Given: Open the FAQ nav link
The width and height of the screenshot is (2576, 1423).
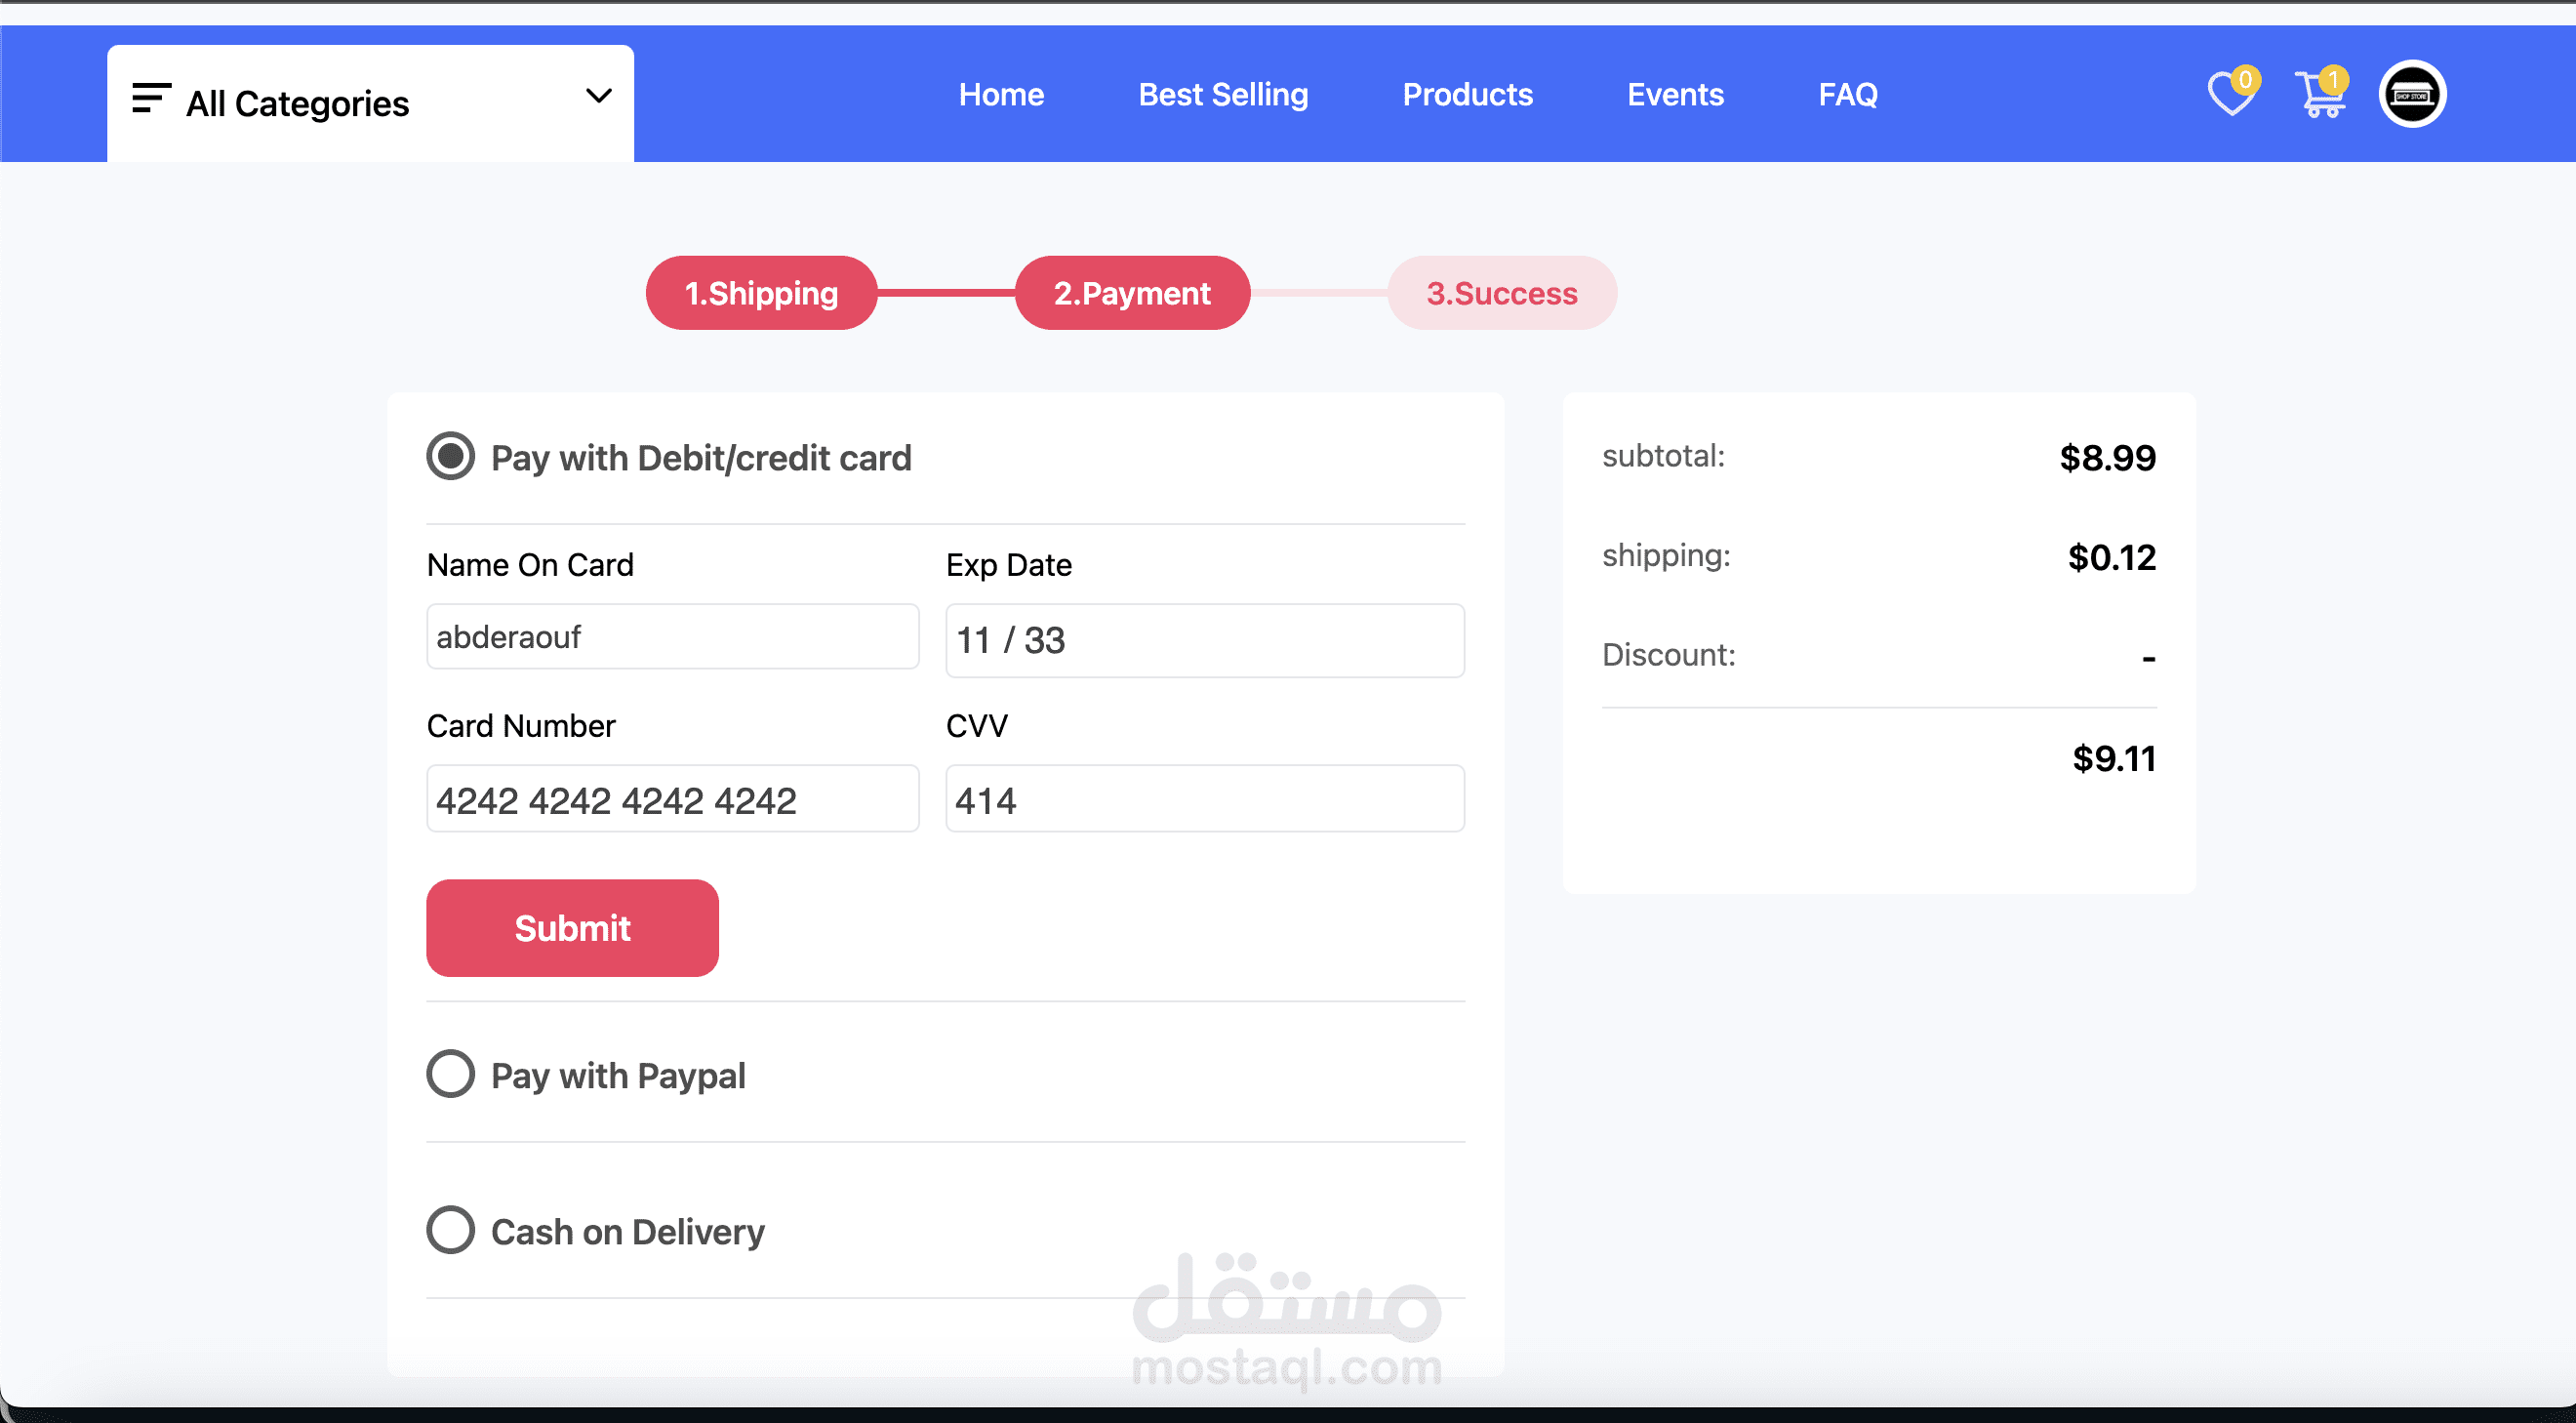Looking at the screenshot, I should coord(1847,95).
